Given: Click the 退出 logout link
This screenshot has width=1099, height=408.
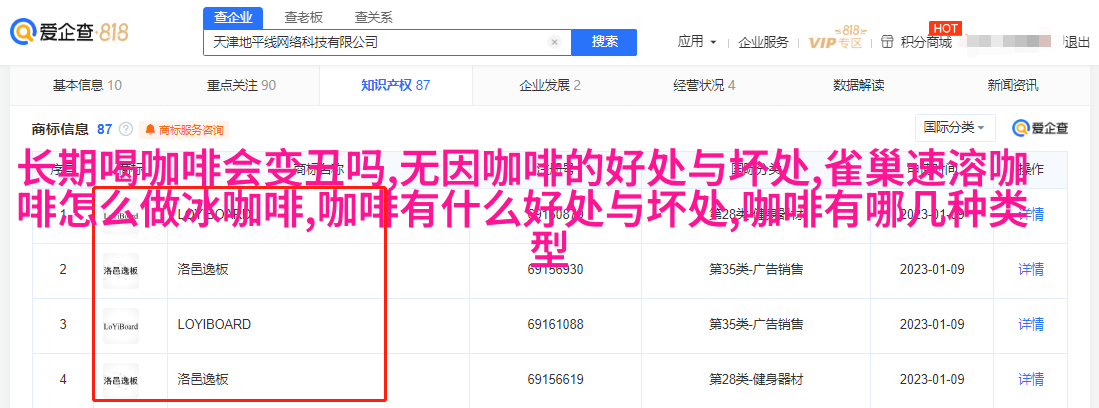Looking at the screenshot, I should [1077, 43].
